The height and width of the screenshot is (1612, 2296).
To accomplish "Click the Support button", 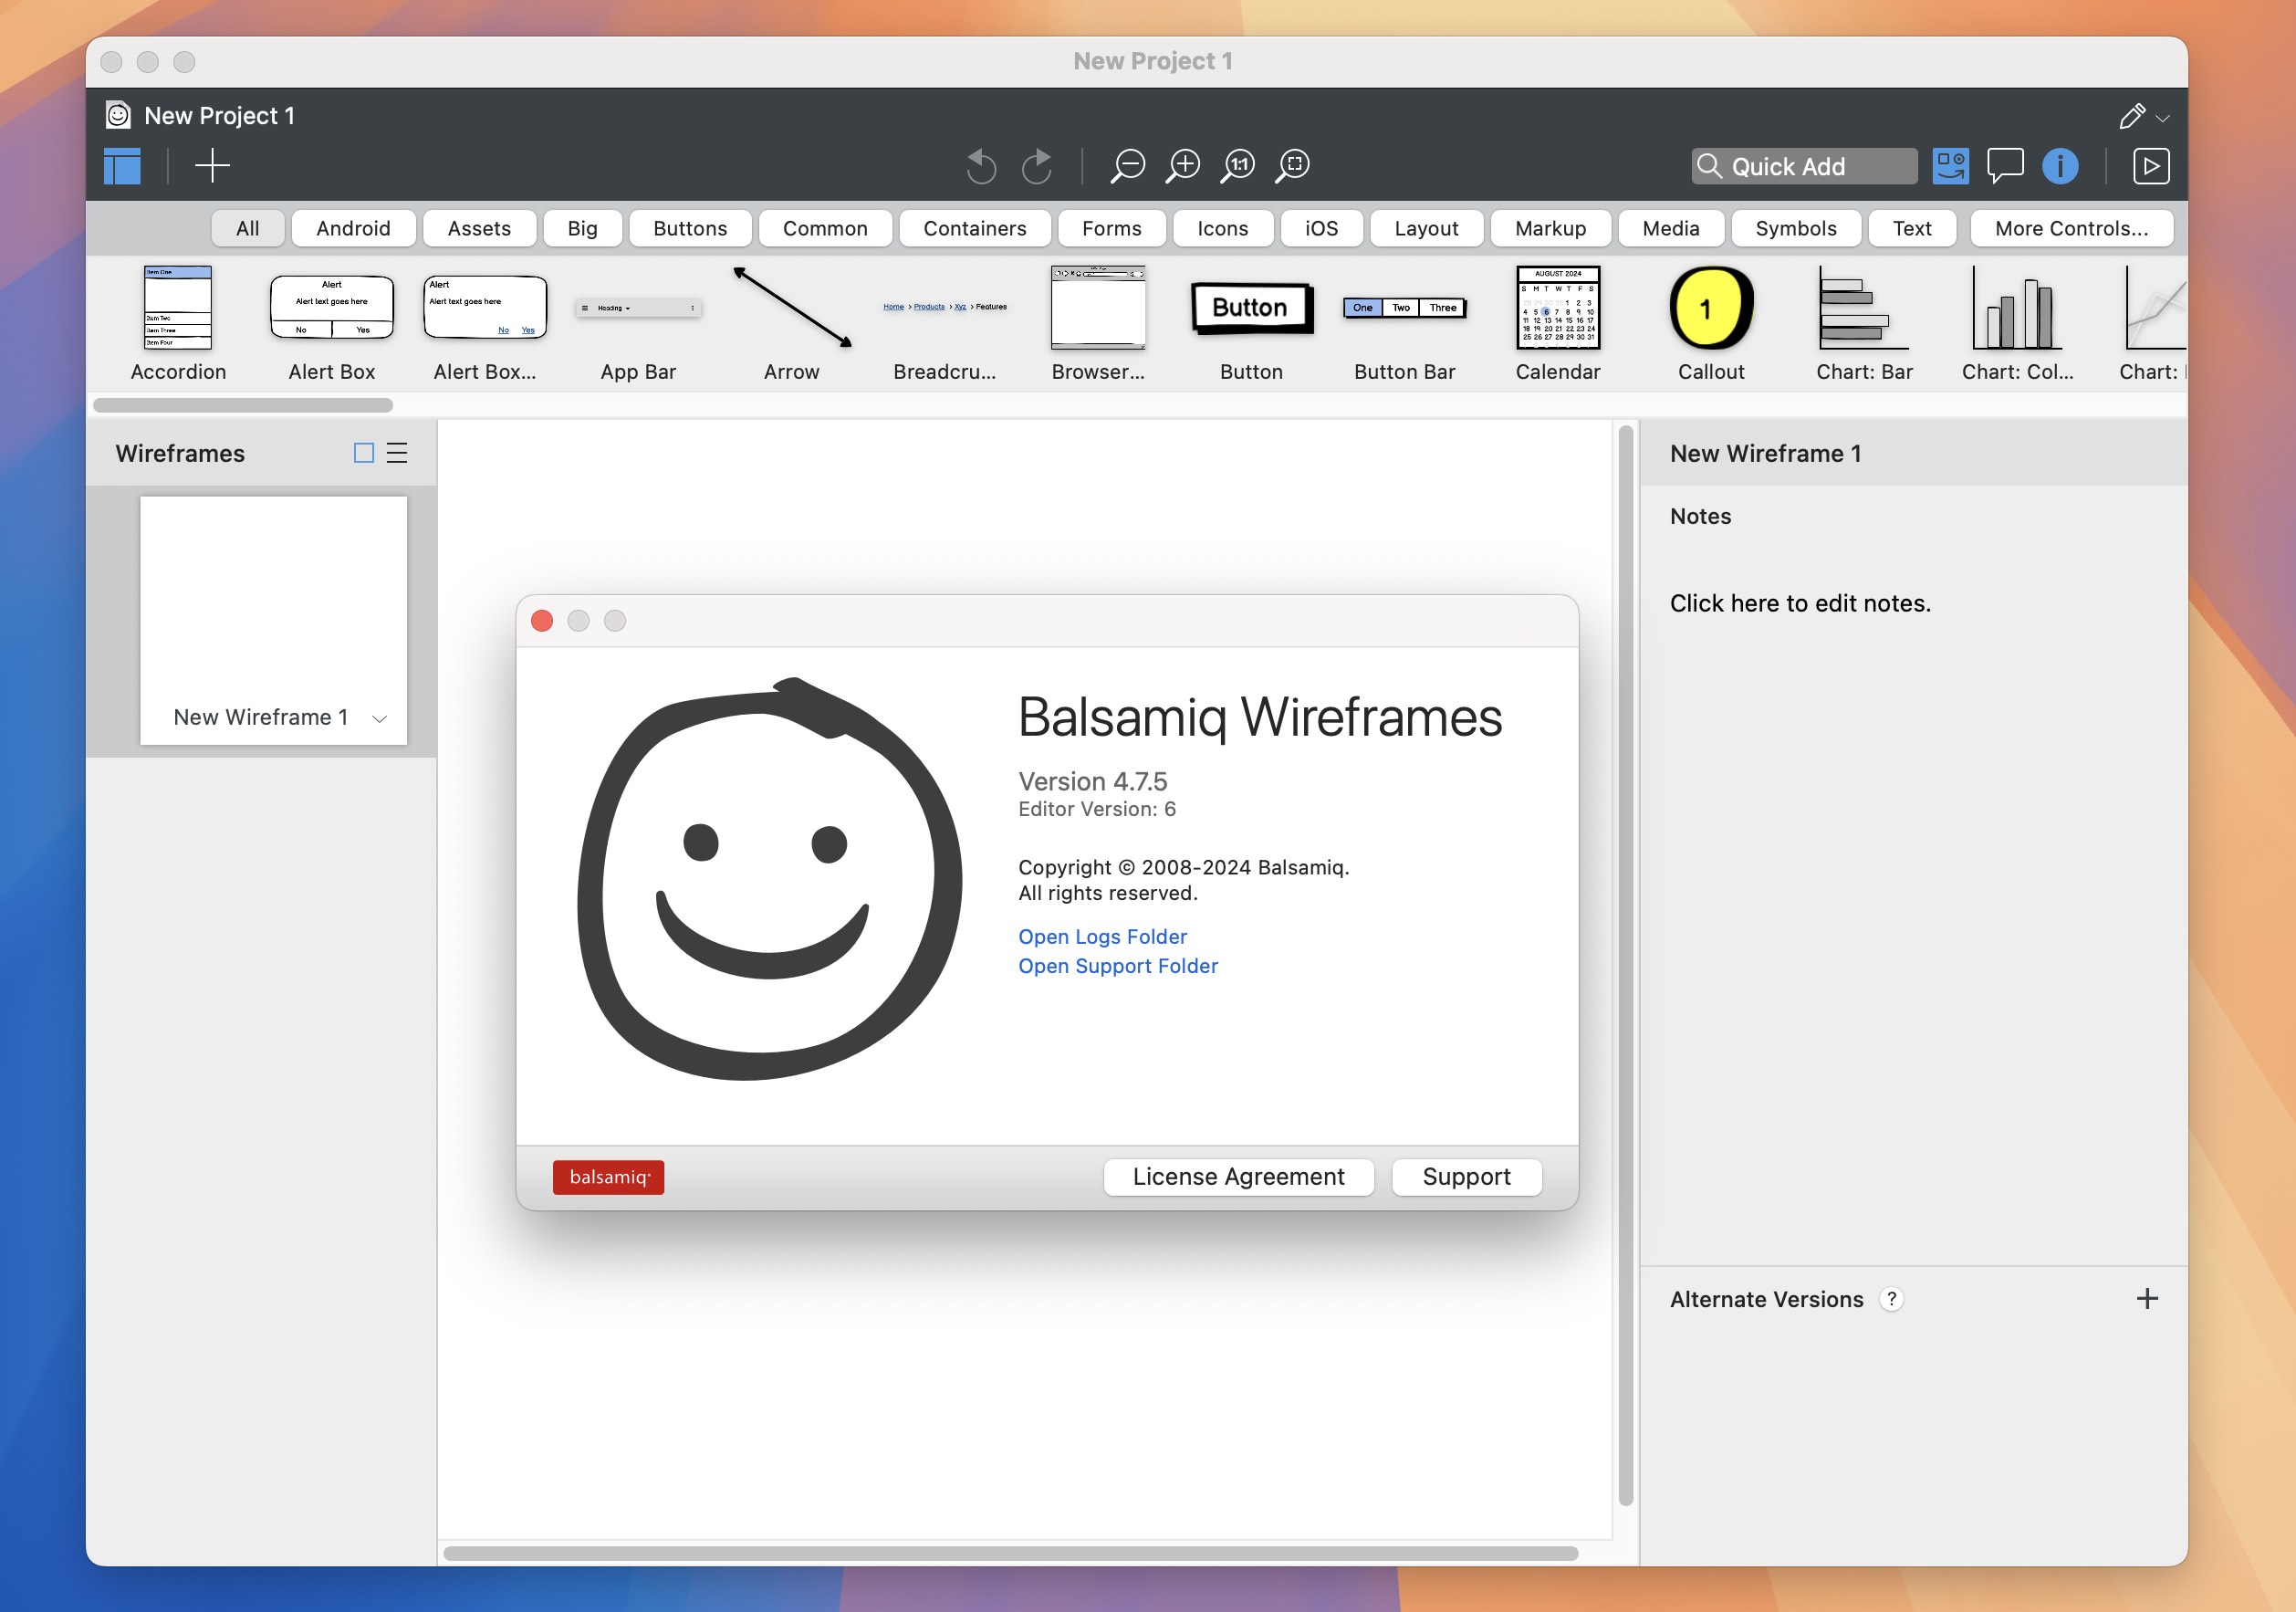I will [1467, 1176].
